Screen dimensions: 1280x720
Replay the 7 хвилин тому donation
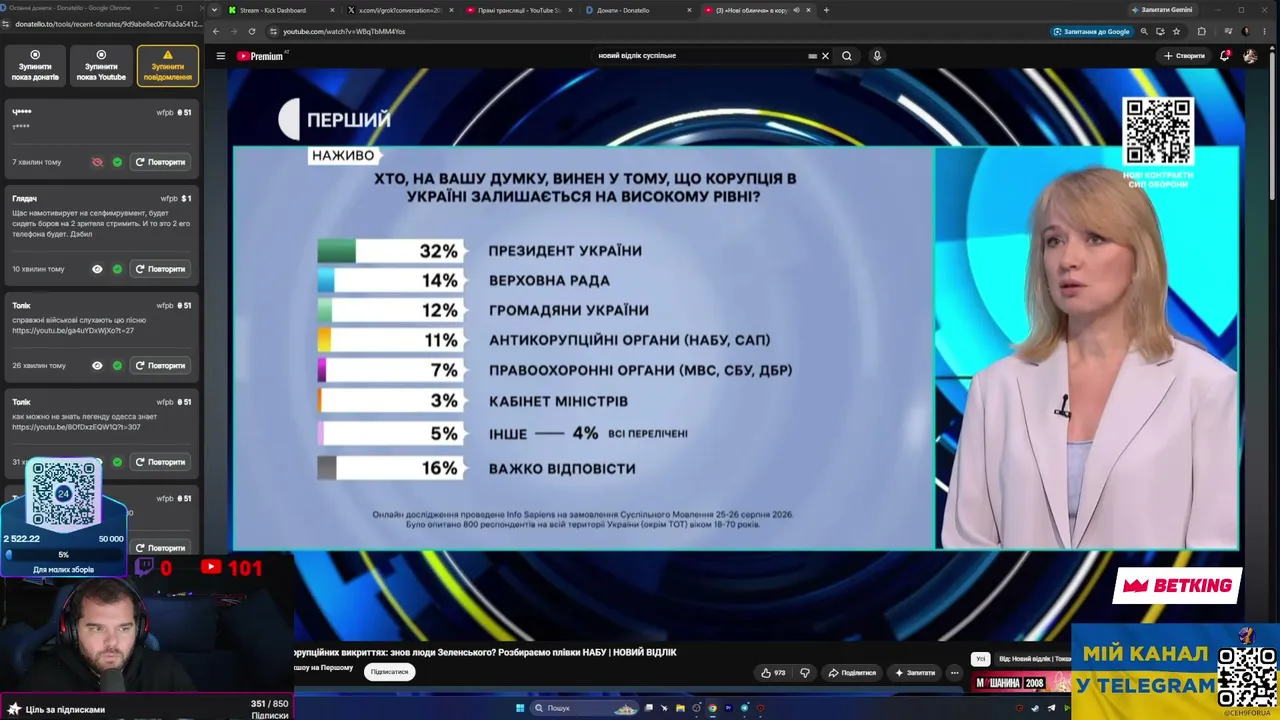[161, 162]
